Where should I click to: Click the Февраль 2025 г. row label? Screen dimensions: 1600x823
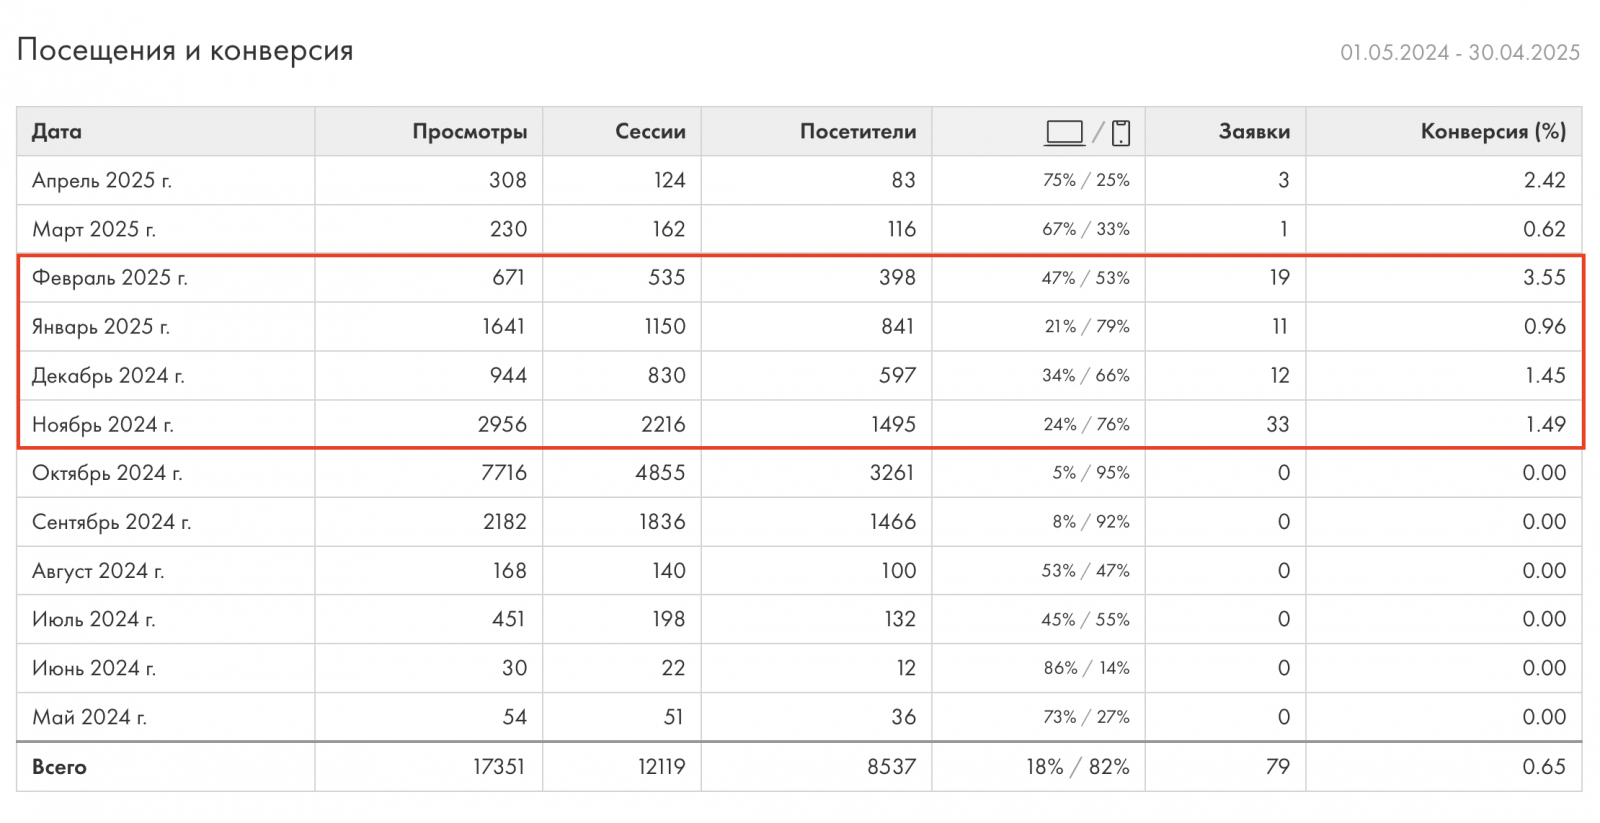pos(110,278)
